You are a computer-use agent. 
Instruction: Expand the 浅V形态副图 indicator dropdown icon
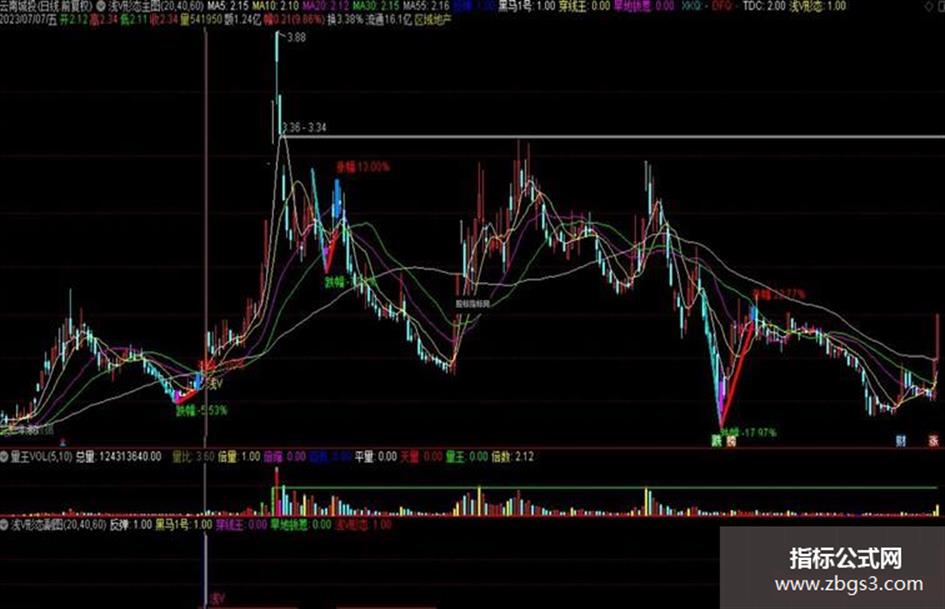click(x=5, y=525)
